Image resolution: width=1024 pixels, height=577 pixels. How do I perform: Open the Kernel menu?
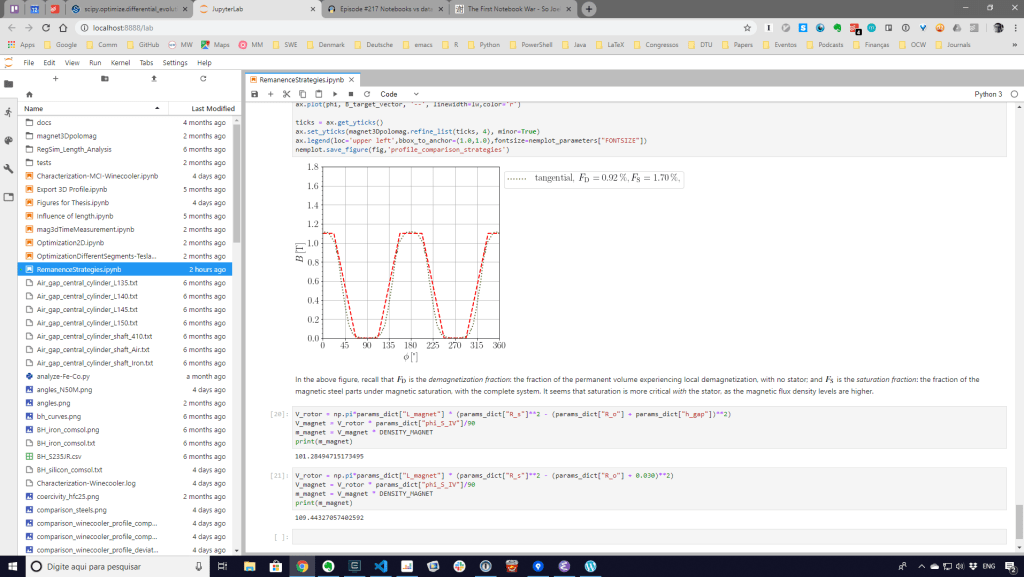tap(120, 62)
